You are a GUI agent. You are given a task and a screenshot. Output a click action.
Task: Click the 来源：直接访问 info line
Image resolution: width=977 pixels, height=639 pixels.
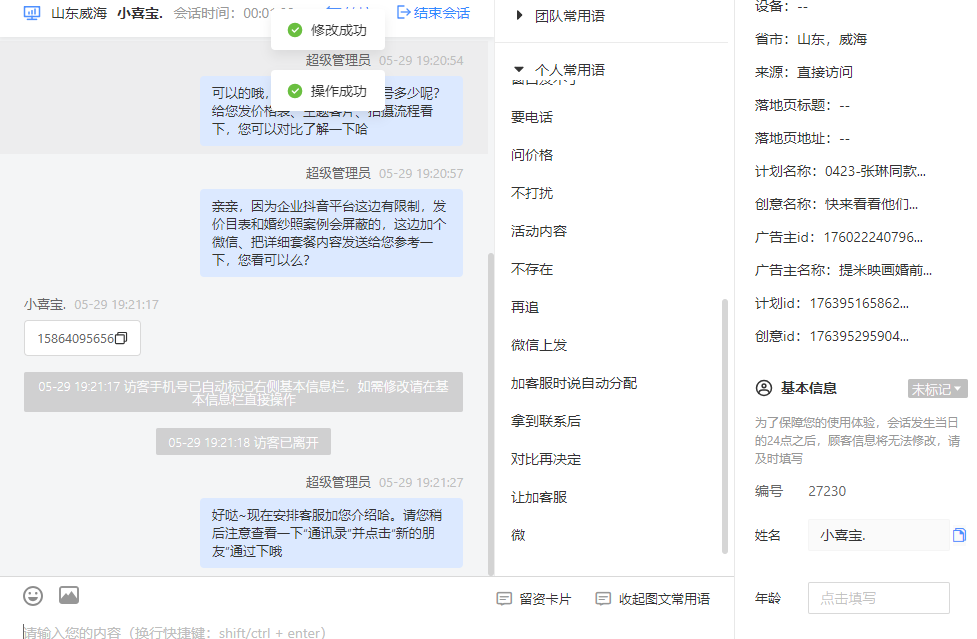[x=804, y=72]
